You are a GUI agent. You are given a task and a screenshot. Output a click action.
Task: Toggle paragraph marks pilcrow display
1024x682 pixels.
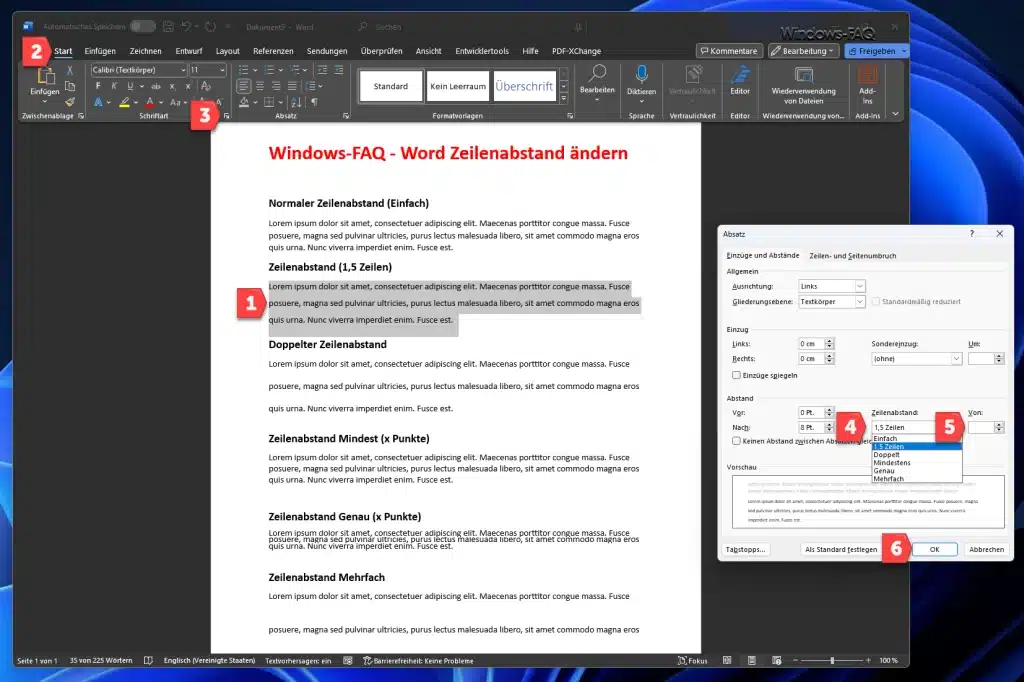pos(315,102)
